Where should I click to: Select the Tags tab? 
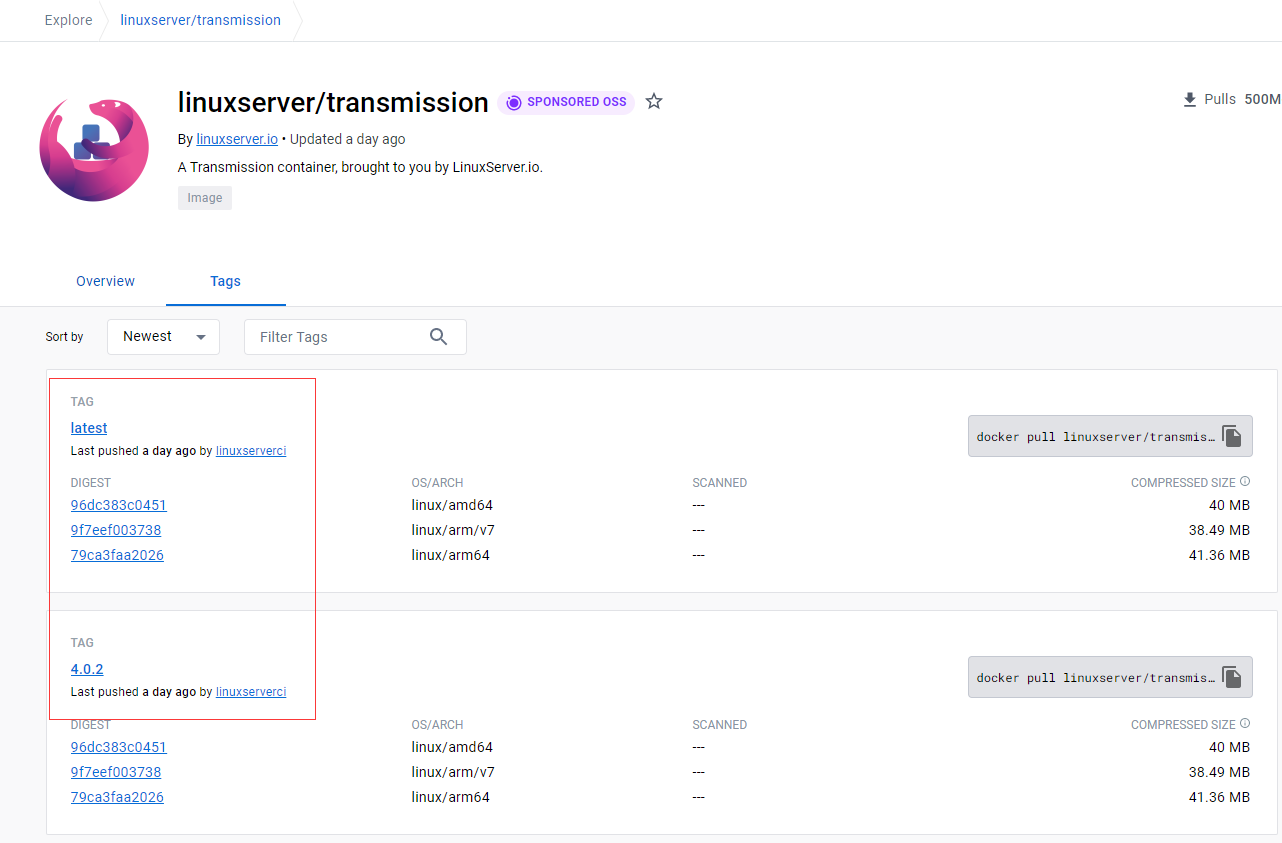(225, 281)
